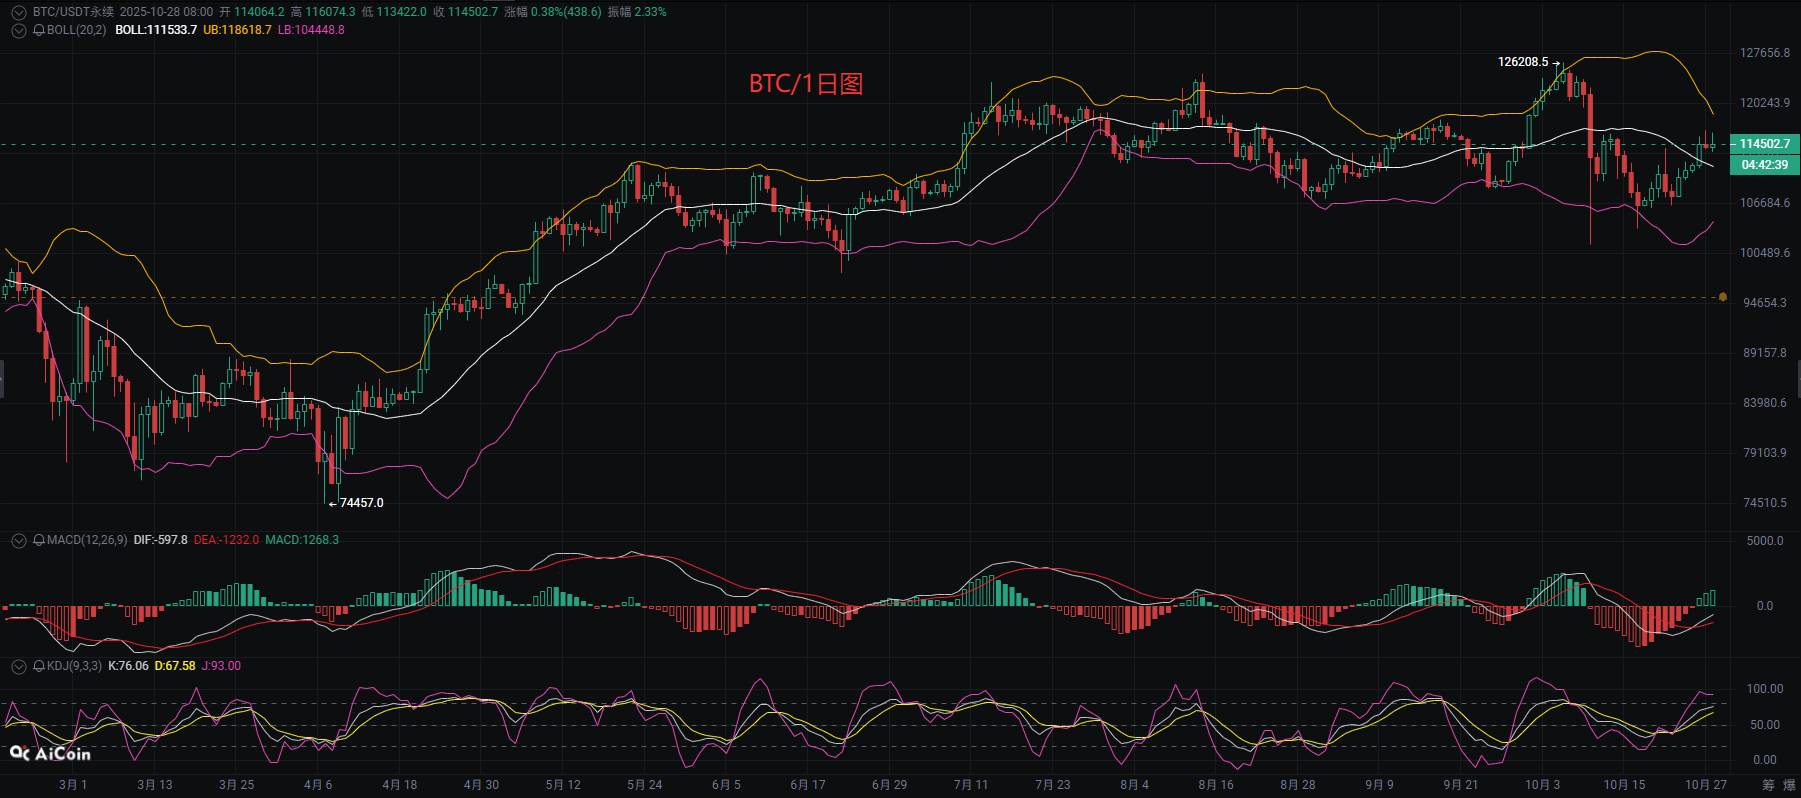Click the BOLL alert bell icon
Viewport: 1801px width, 798px height.
[x=39, y=30]
